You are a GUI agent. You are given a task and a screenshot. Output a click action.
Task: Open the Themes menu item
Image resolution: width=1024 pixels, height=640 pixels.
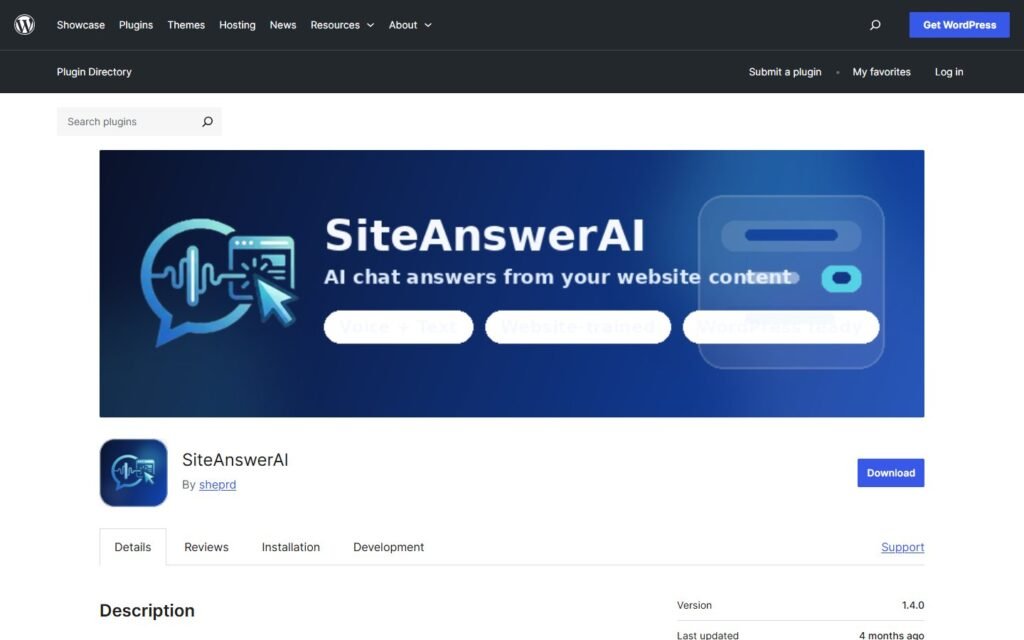point(186,25)
